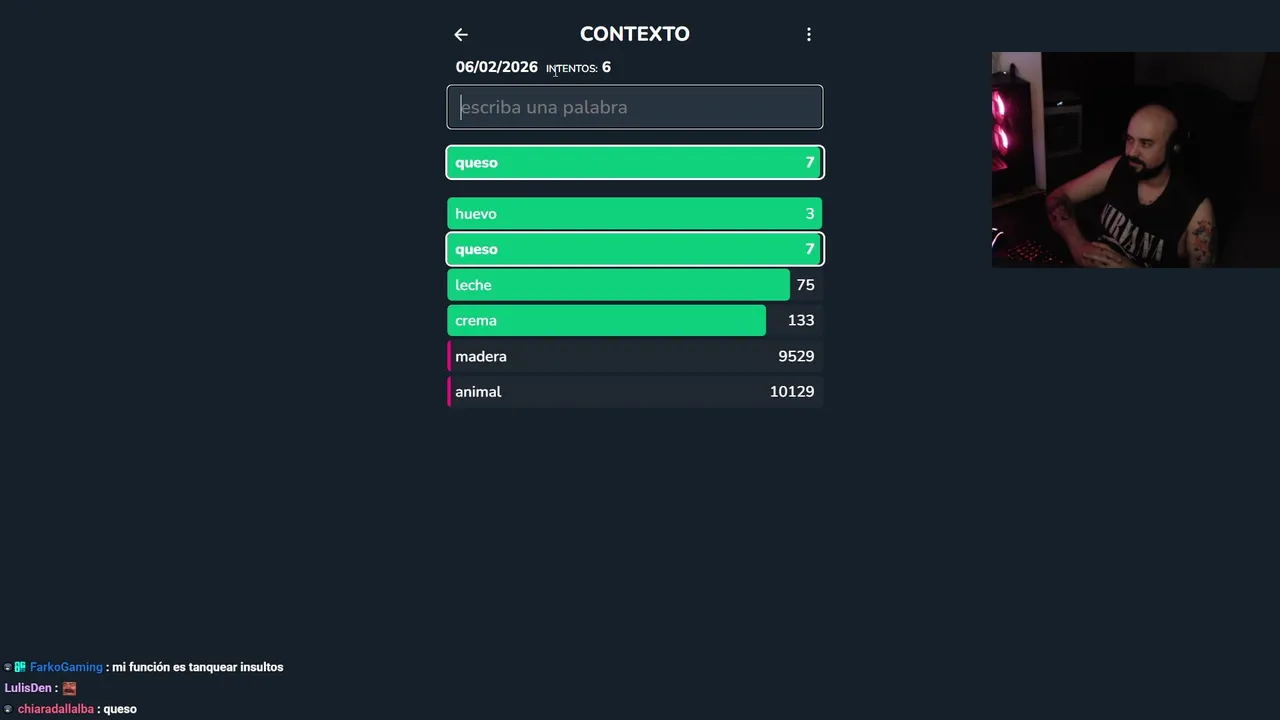Image resolution: width=1280 pixels, height=720 pixels.
Task: Click the queso row beneath huevo
Action: pyautogui.click(x=635, y=249)
